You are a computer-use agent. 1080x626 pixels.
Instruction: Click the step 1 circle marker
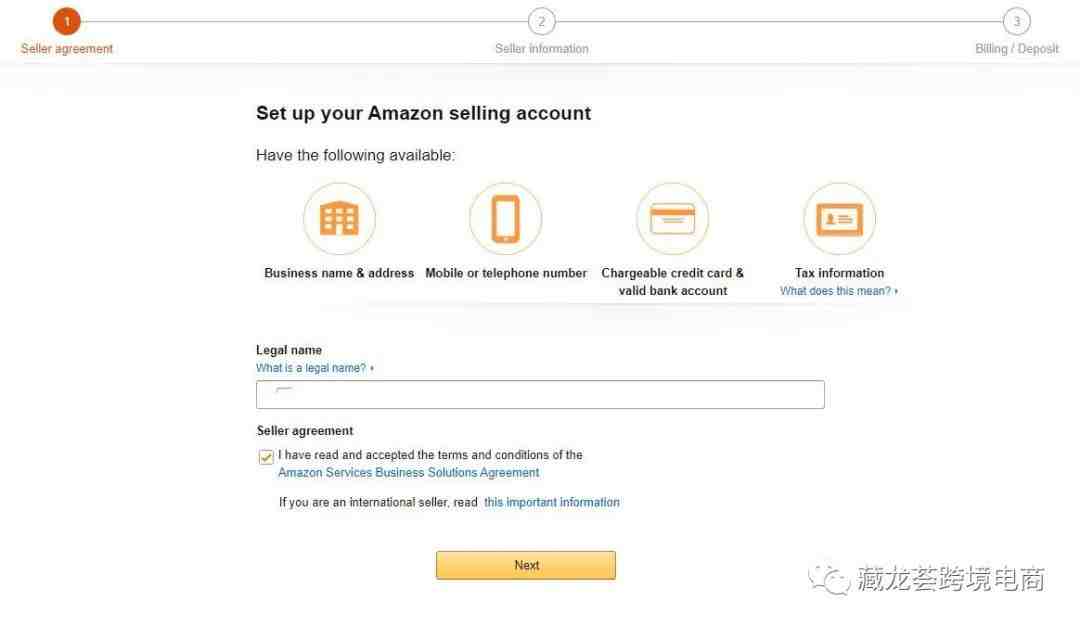(67, 21)
